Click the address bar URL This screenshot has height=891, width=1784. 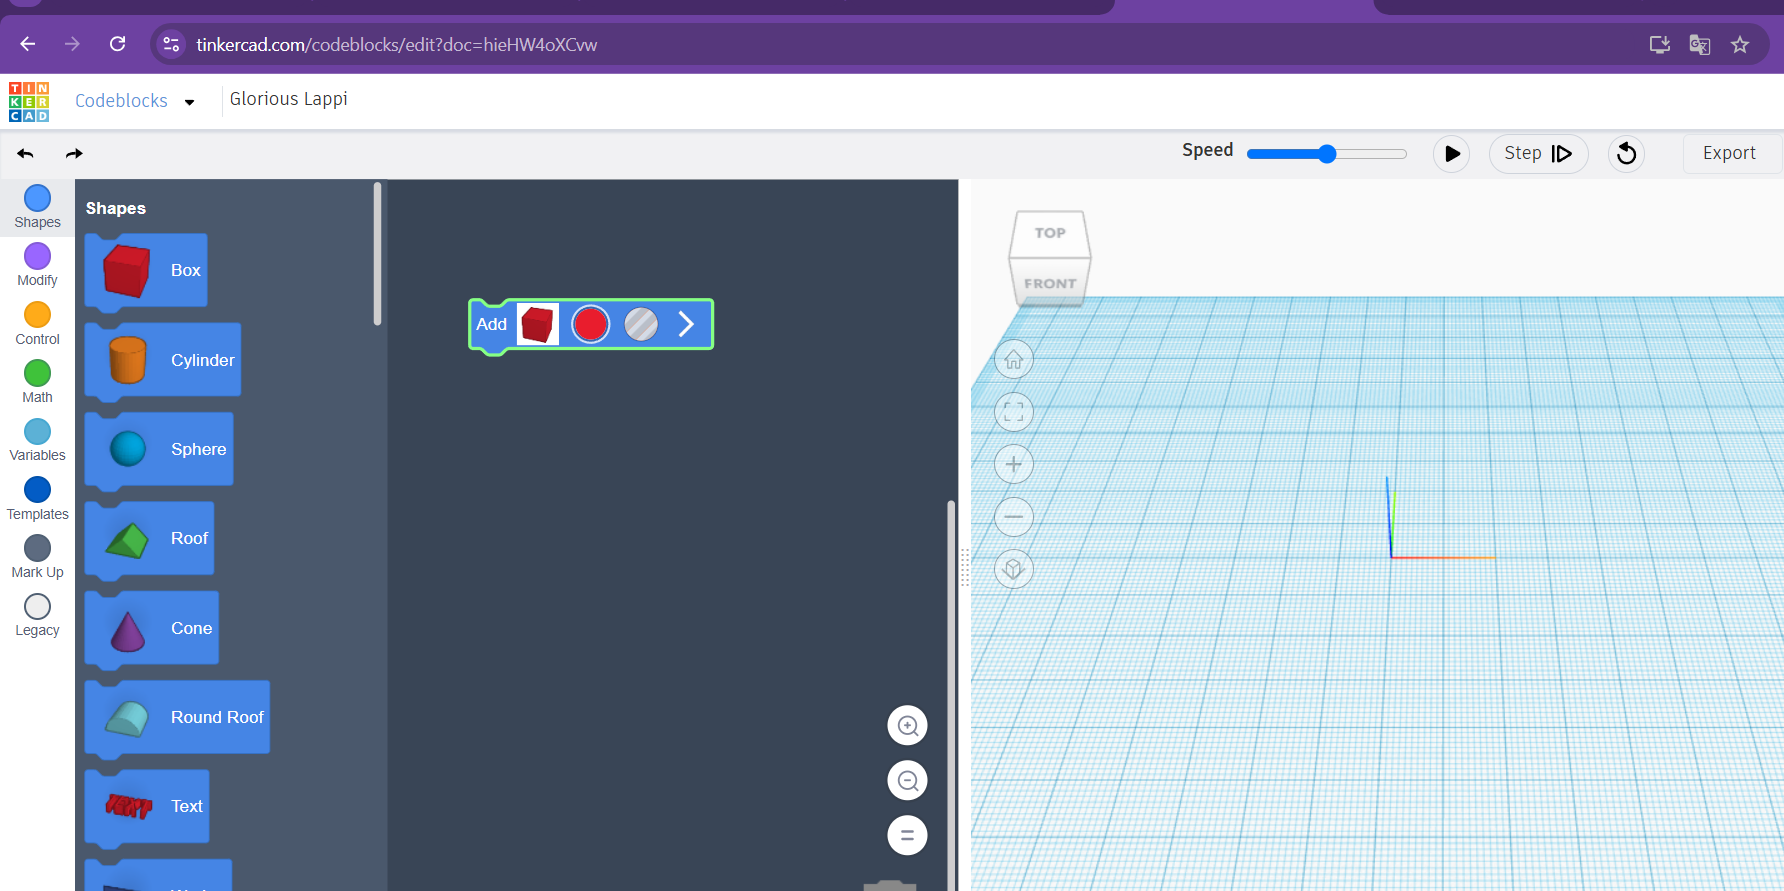(x=396, y=45)
